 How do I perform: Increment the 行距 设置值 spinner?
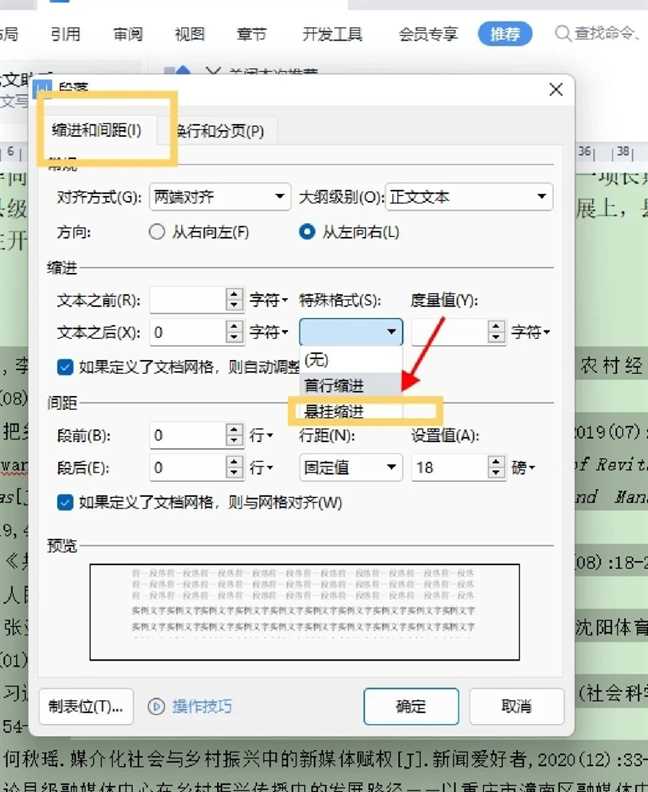(x=495, y=461)
